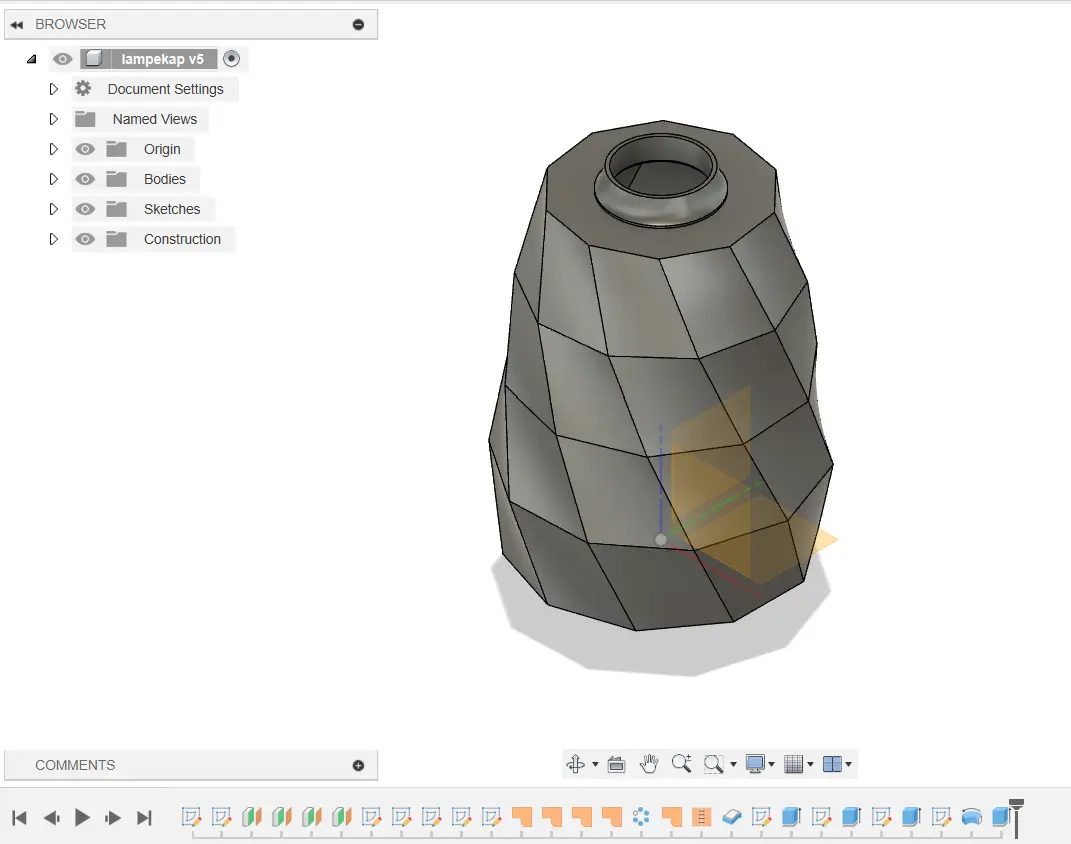Select the last offset plane feature in timeline

pyautogui.click(x=342, y=817)
